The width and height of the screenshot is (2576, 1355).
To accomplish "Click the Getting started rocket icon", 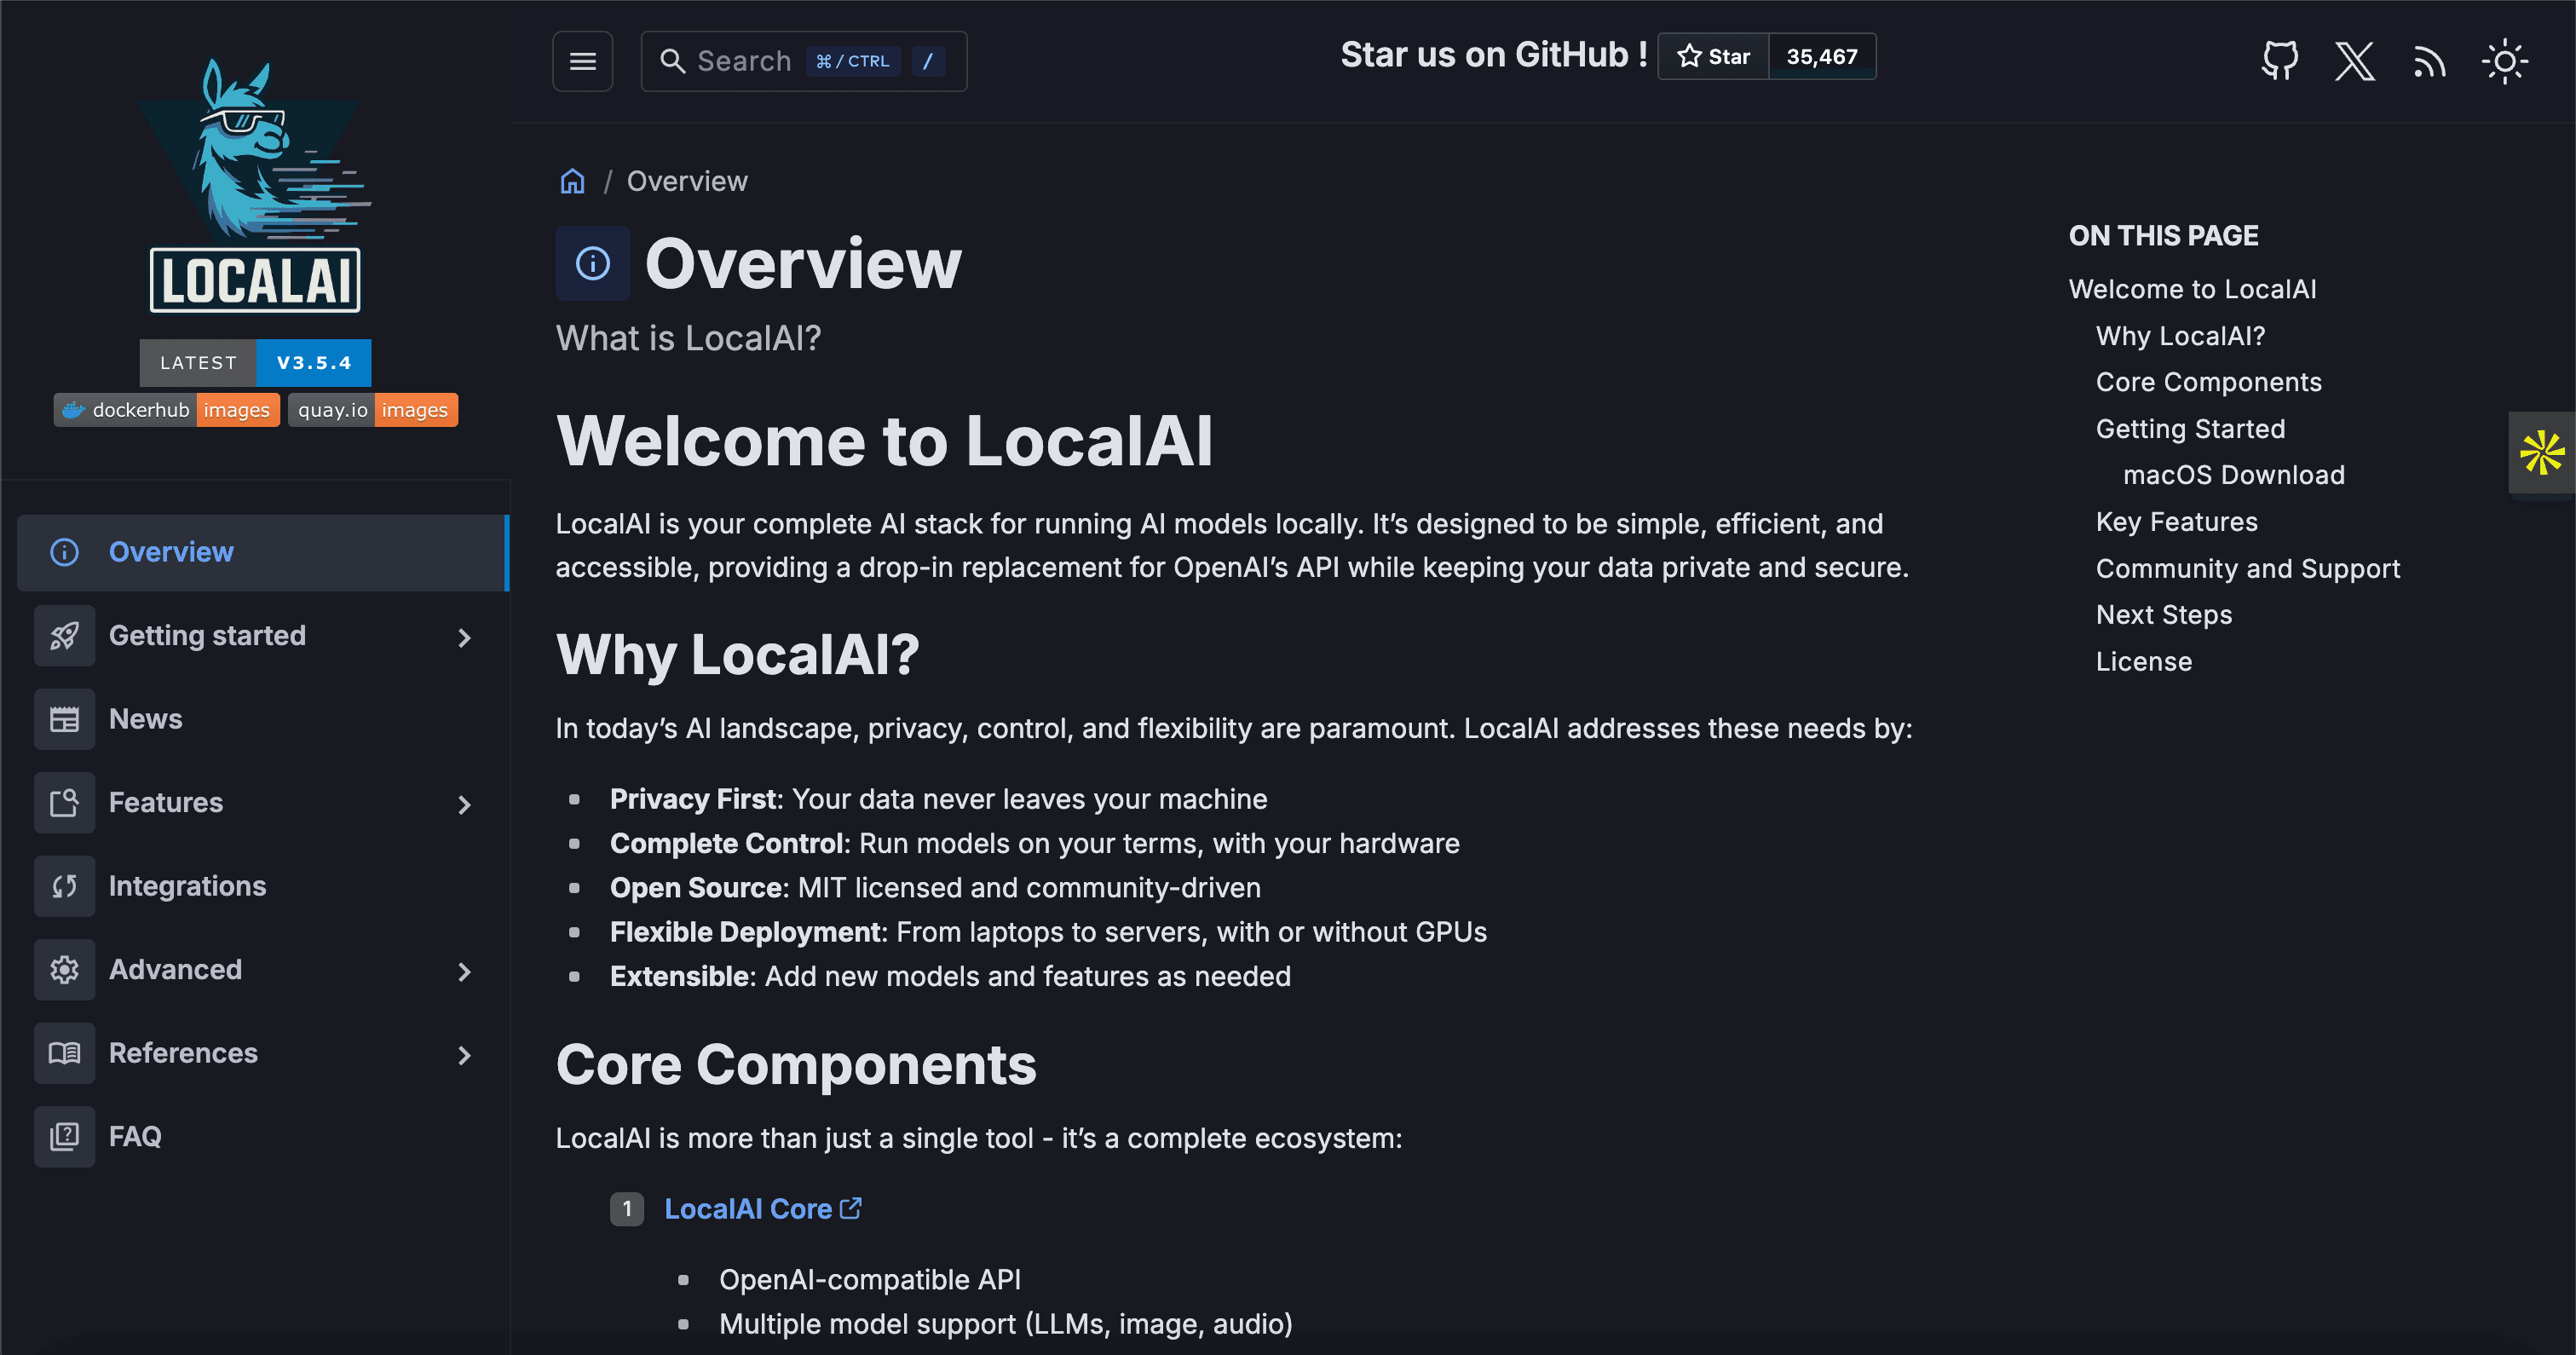I will point(64,636).
